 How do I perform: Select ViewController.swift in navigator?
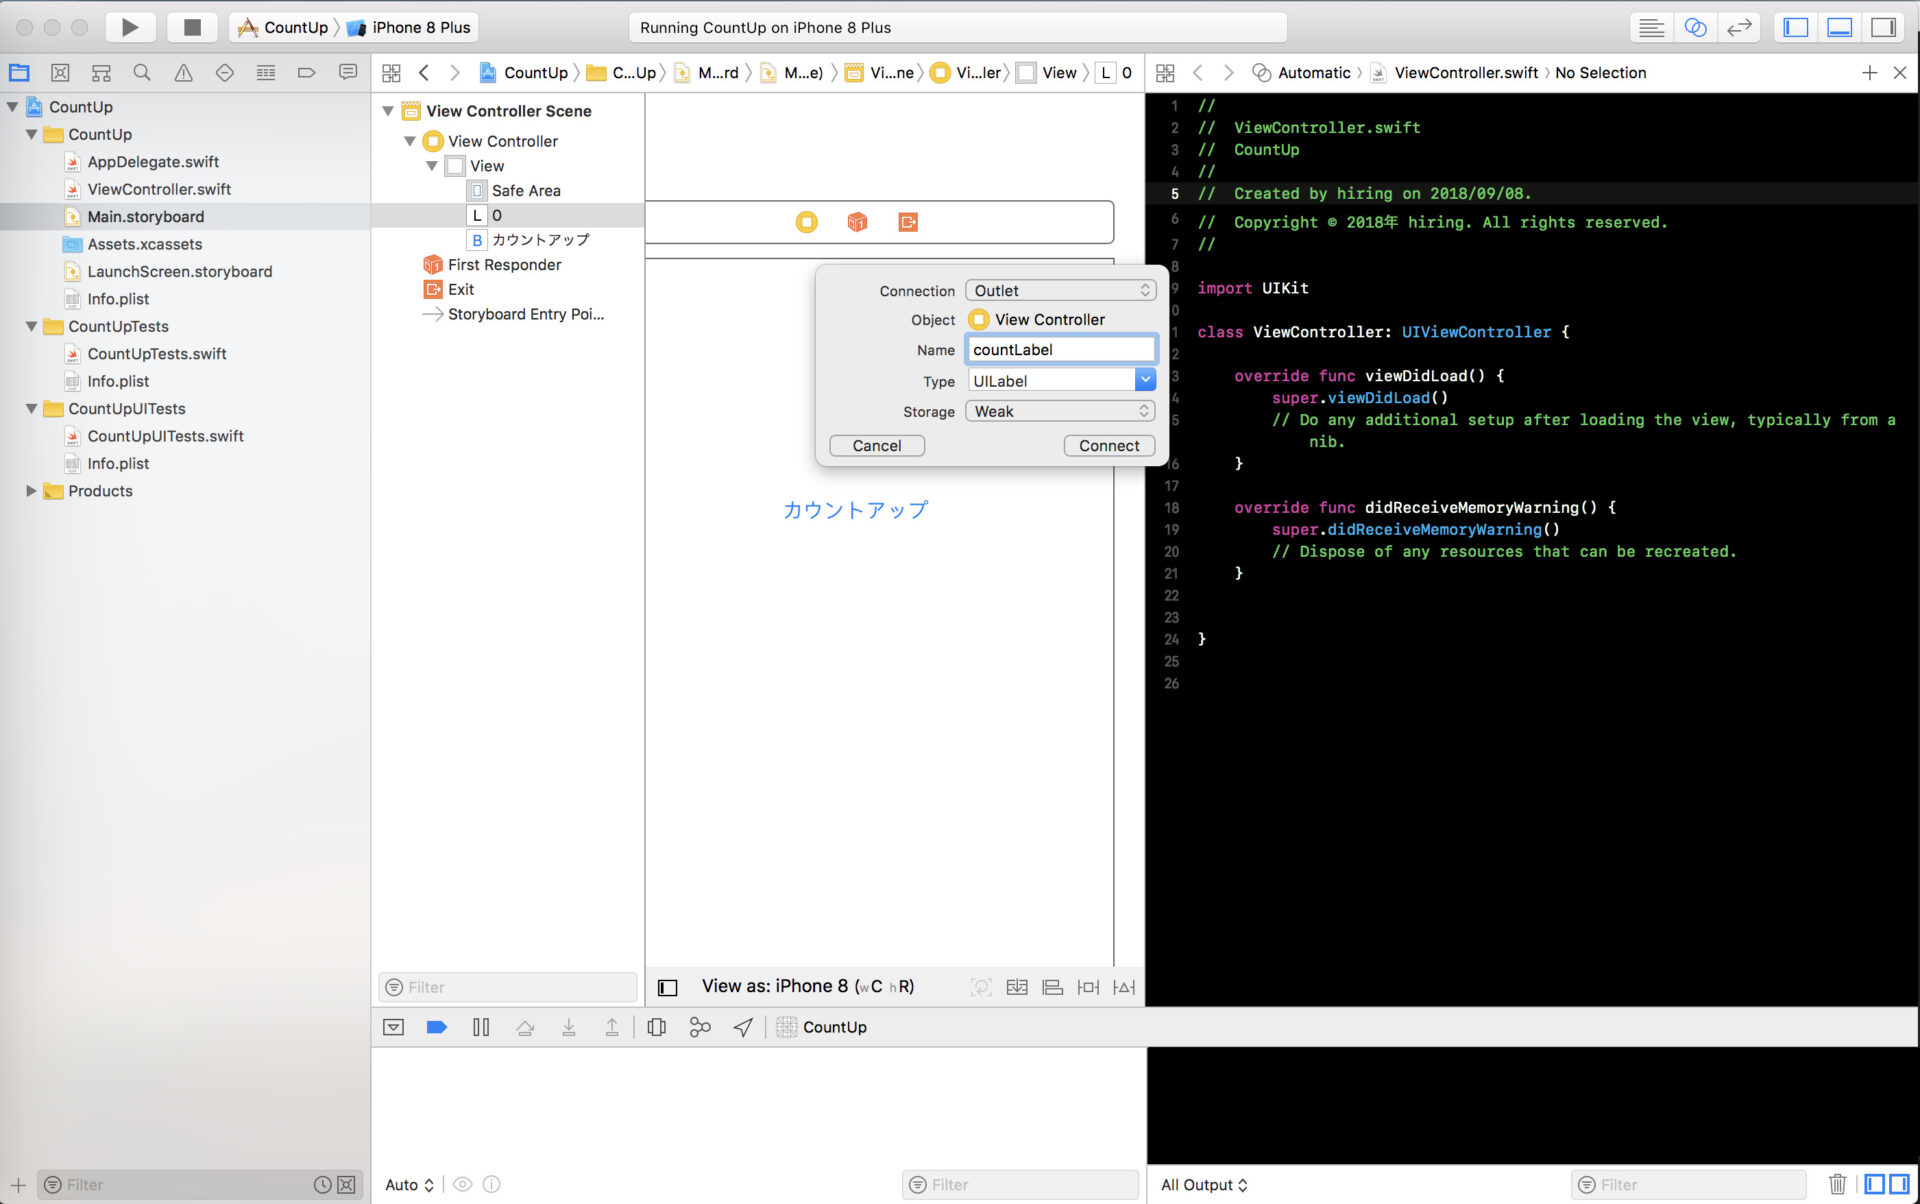(159, 189)
